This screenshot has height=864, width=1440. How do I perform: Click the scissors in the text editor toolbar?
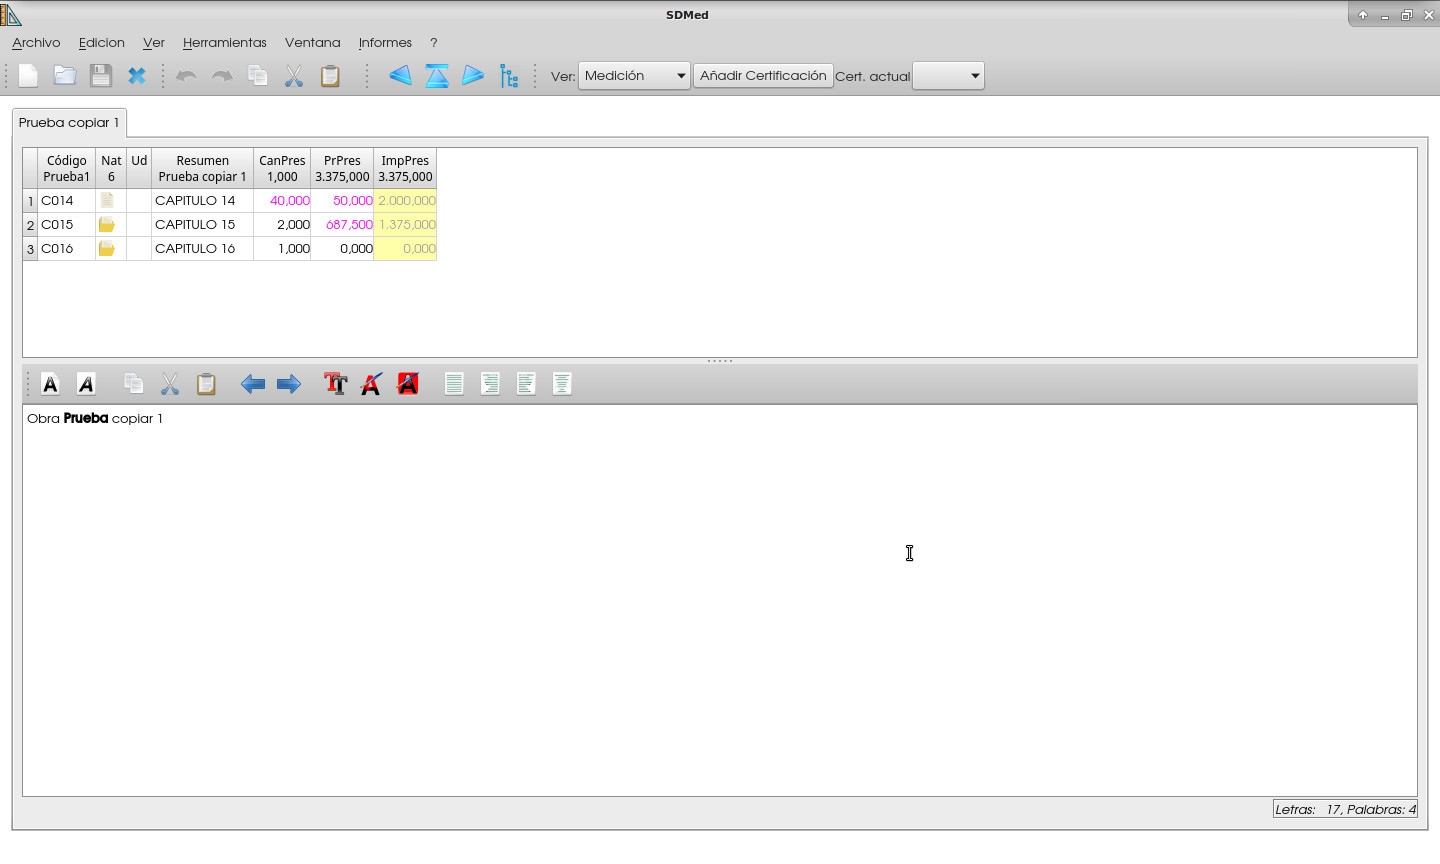pos(170,384)
